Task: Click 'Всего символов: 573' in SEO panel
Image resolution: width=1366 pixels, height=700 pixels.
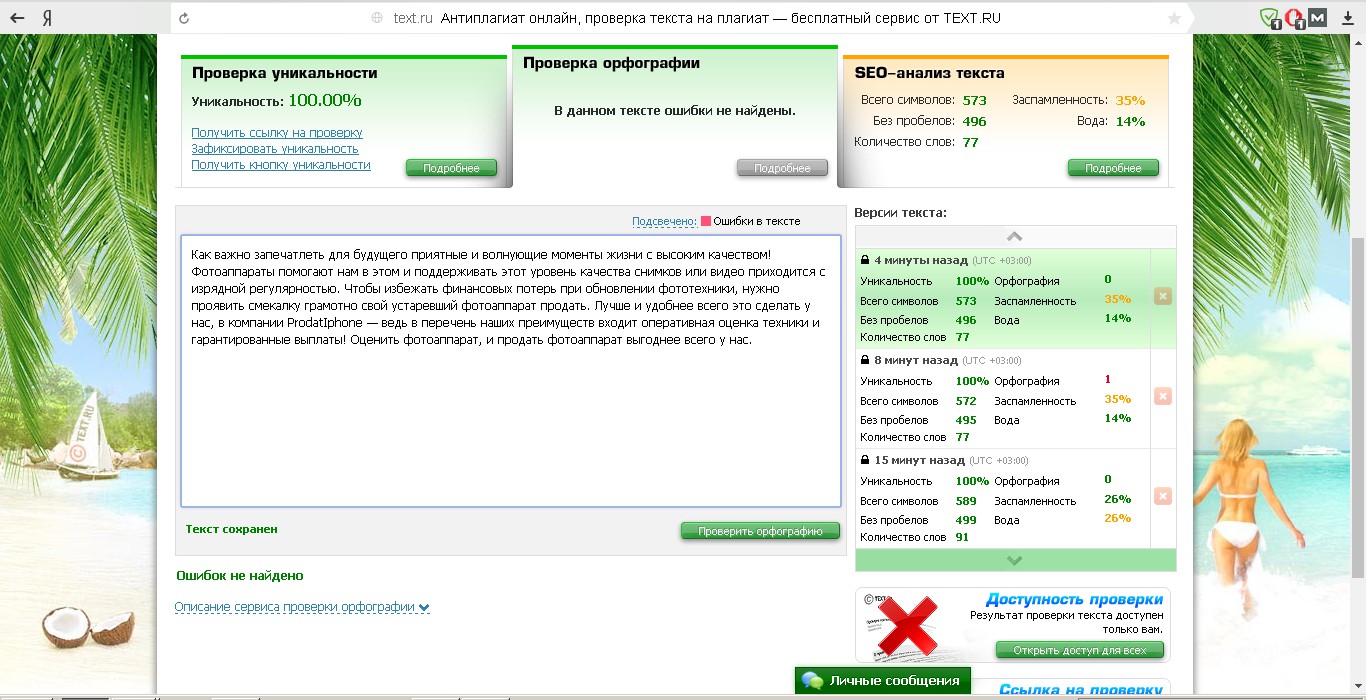Action: pos(924,100)
